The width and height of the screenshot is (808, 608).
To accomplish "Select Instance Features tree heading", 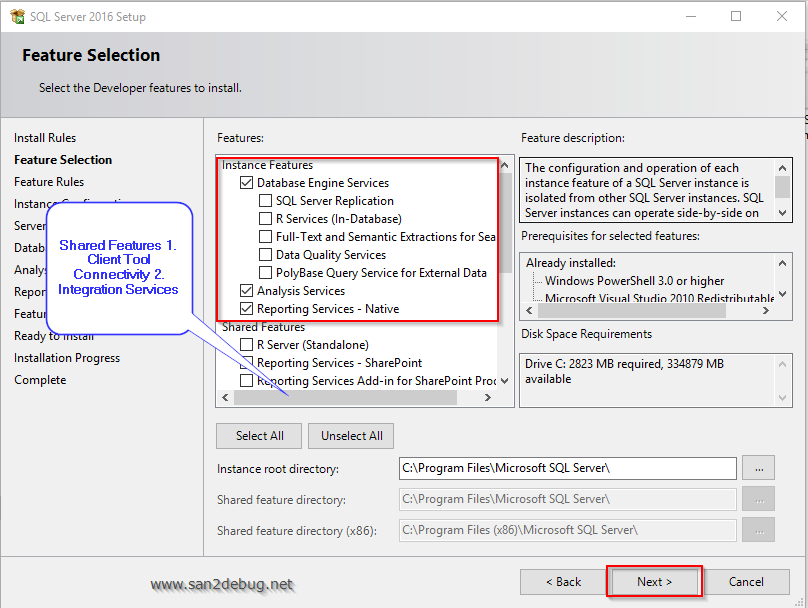I will (x=267, y=165).
